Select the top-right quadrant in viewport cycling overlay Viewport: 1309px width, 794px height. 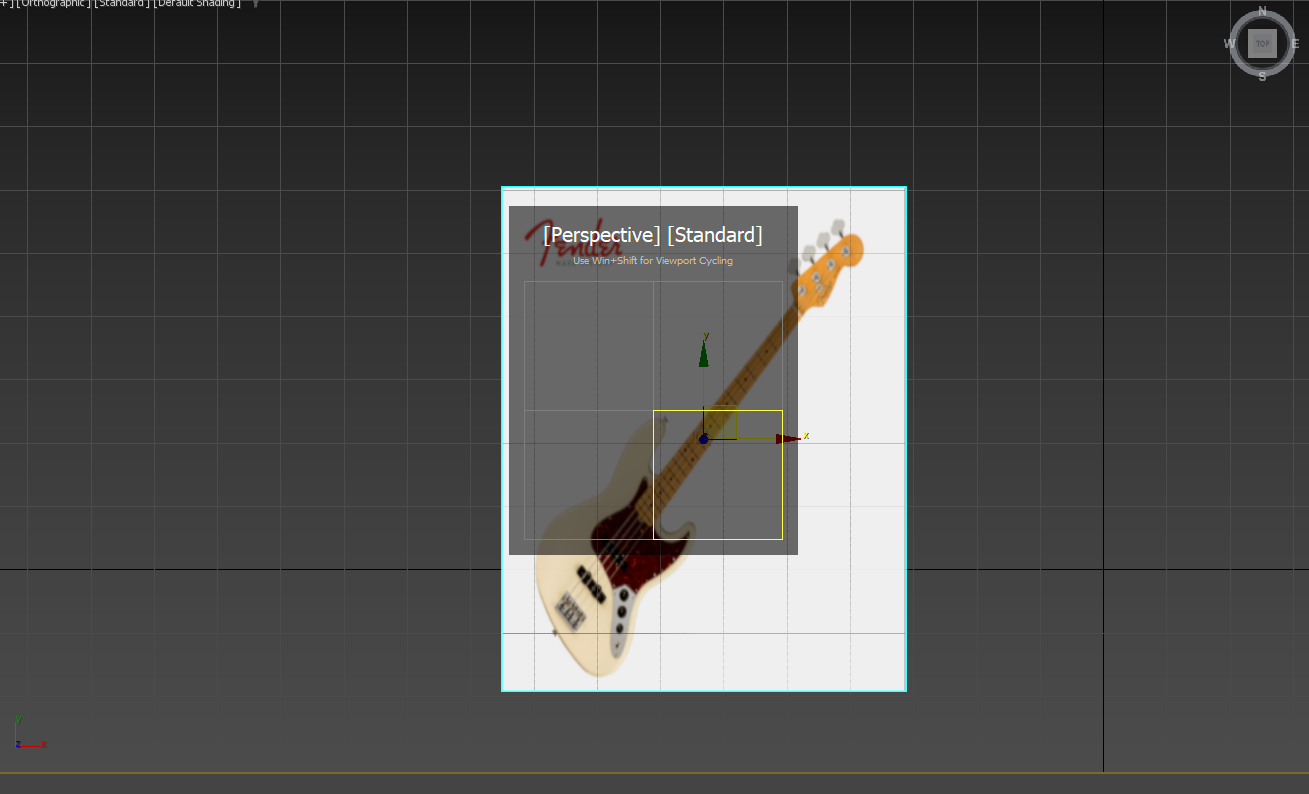(x=718, y=346)
